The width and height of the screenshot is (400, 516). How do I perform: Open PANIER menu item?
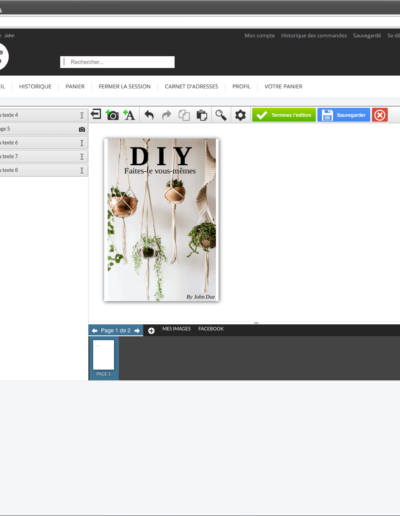click(75, 86)
